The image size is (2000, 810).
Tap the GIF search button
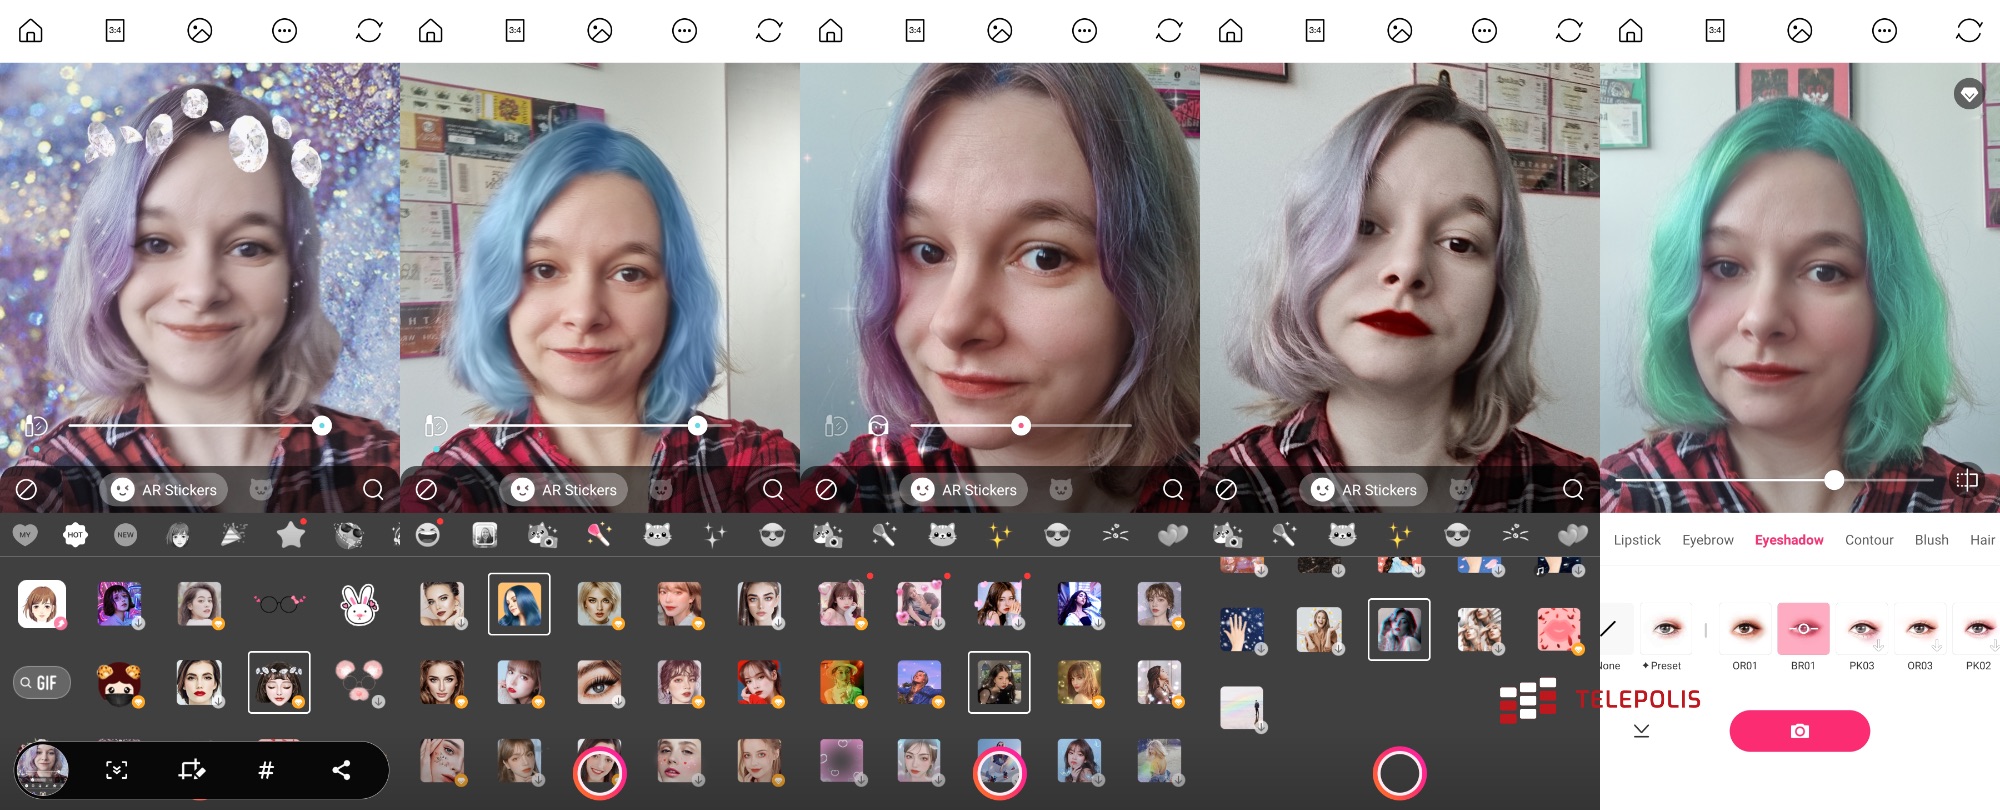point(42,683)
